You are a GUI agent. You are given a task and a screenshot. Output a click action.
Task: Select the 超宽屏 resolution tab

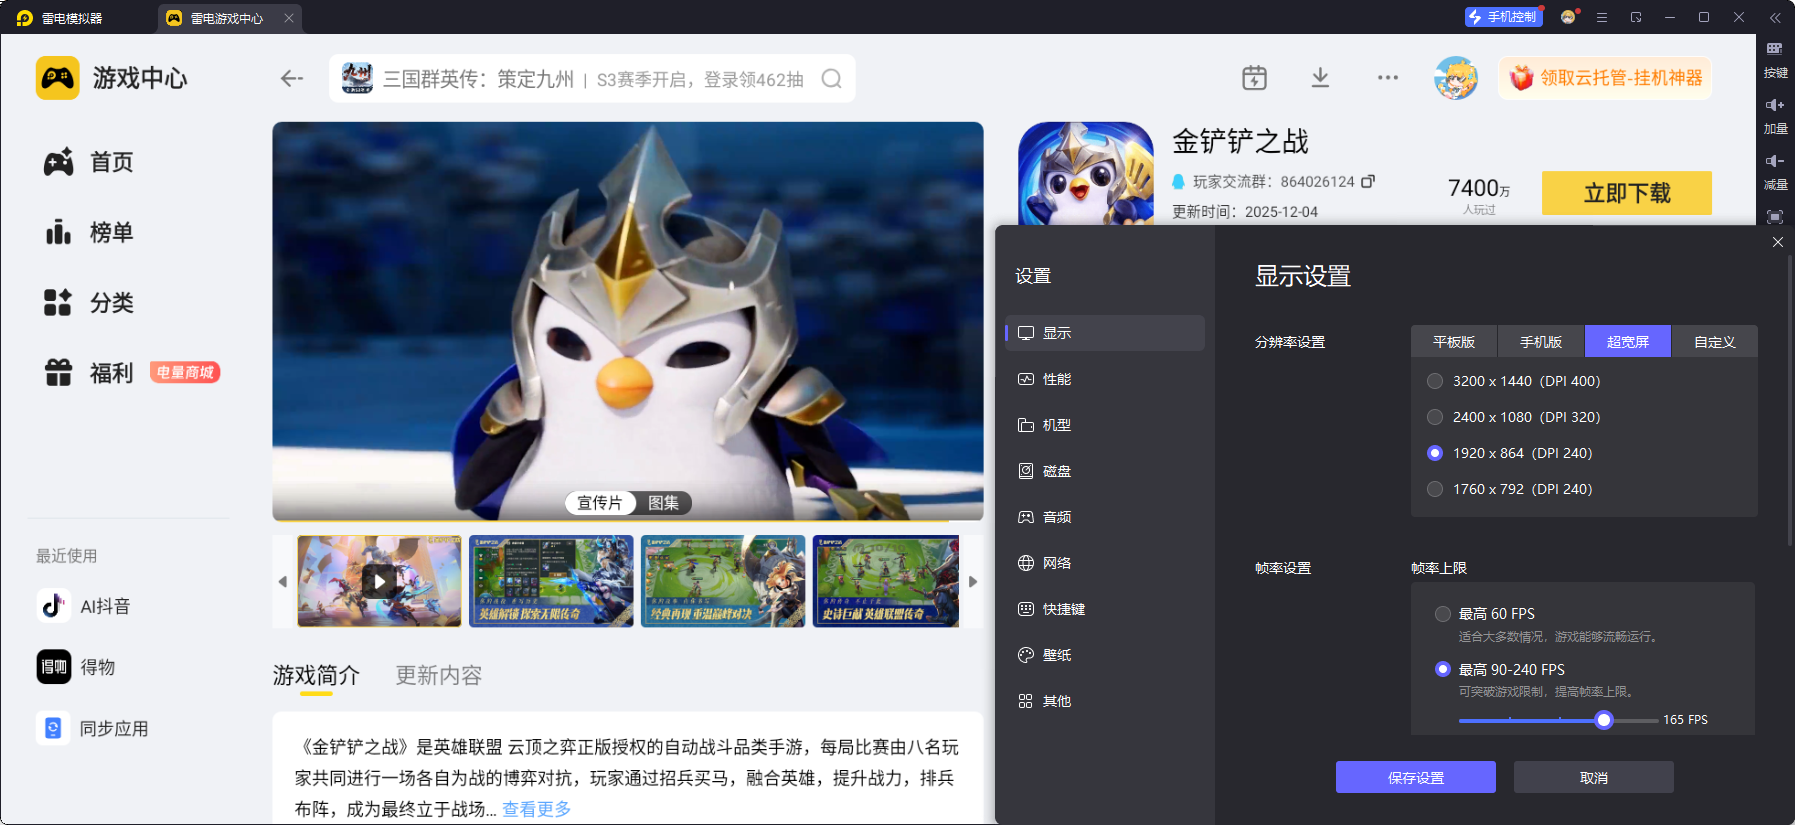tap(1628, 342)
